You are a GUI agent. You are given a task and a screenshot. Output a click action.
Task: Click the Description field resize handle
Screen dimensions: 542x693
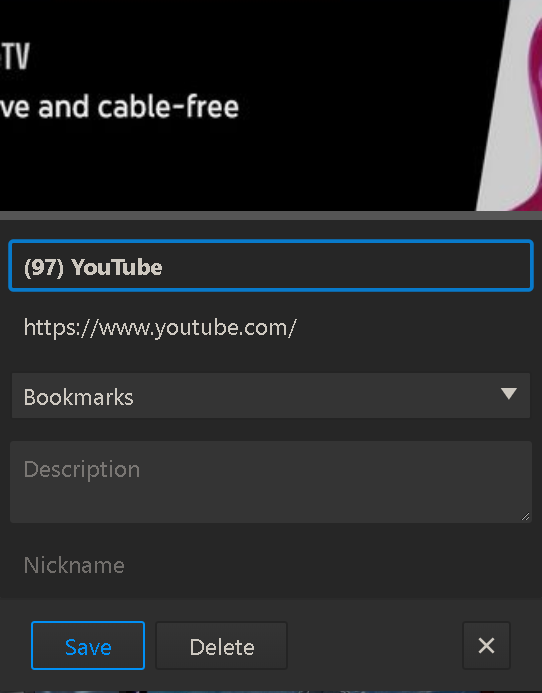point(525,517)
